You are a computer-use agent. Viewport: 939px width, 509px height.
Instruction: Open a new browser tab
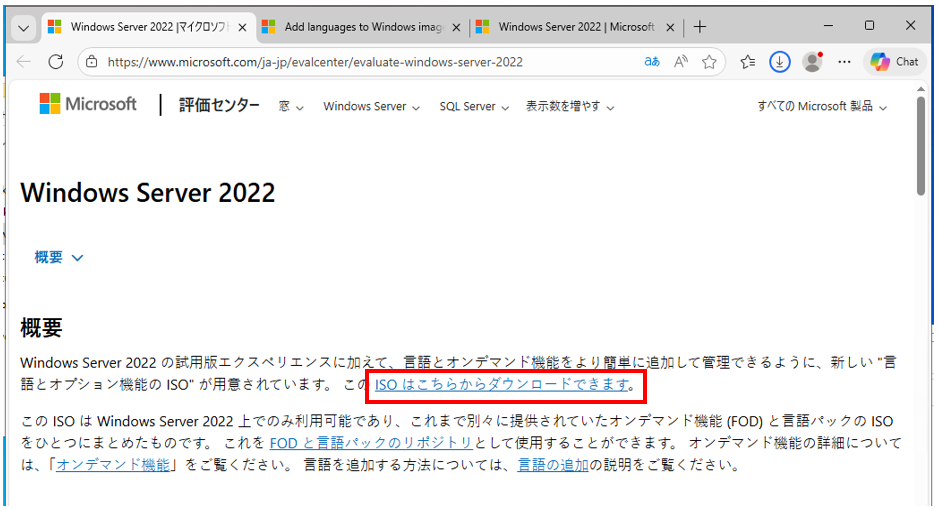coord(700,27)
